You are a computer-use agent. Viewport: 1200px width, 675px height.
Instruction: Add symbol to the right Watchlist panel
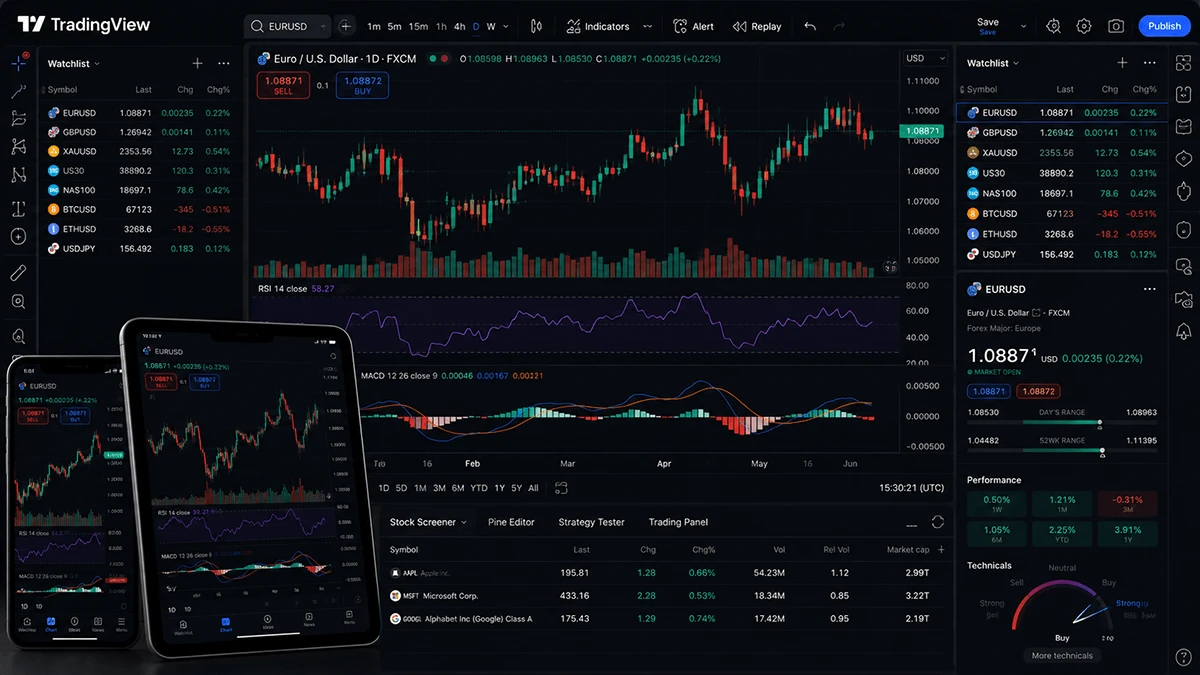(1122, 63)
